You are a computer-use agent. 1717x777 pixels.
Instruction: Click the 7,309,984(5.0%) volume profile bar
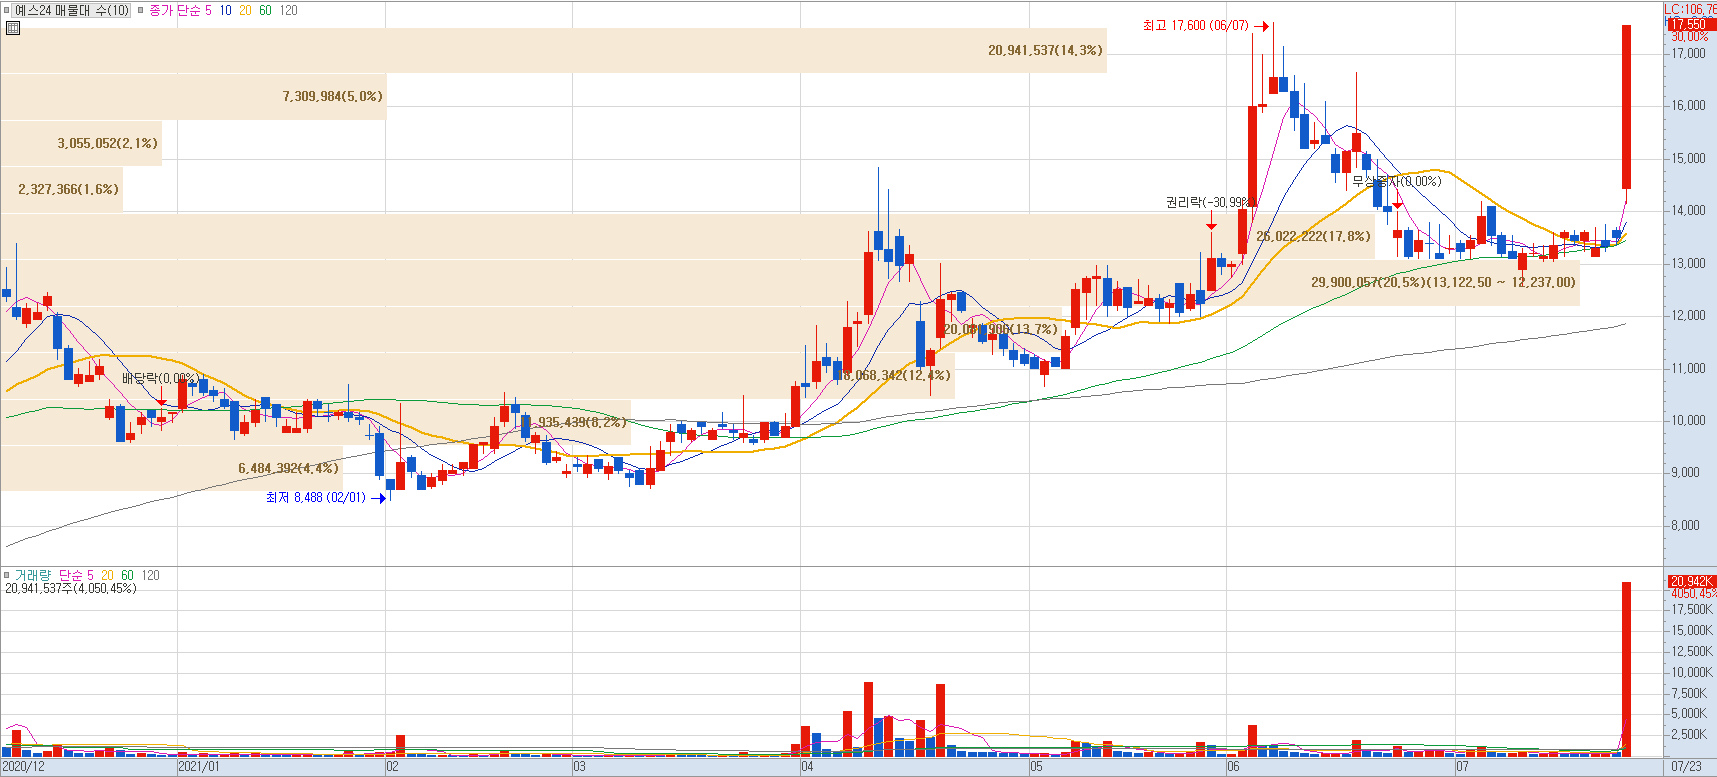pyautogui.click(x=193, y=97)
